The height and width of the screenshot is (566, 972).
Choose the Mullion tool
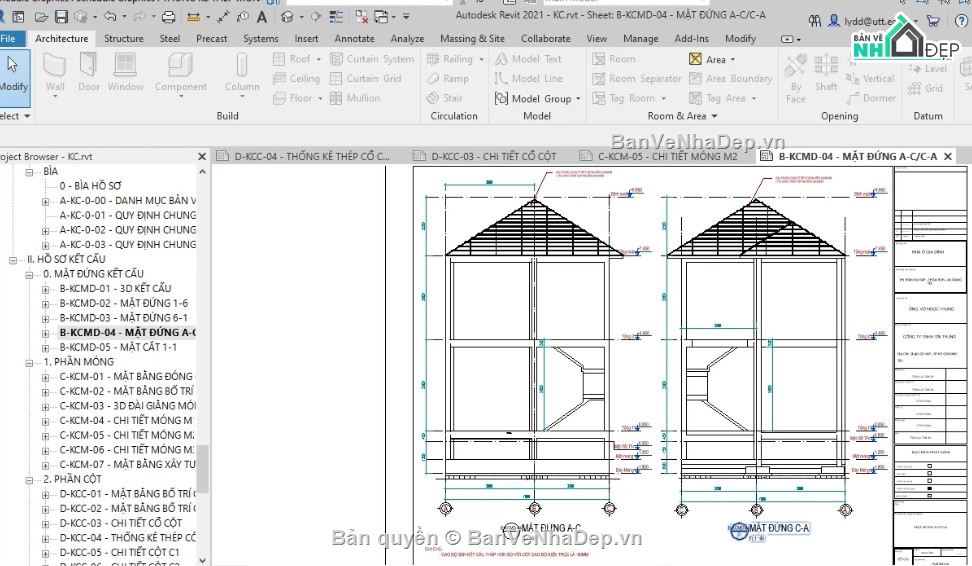coord(355,98)
